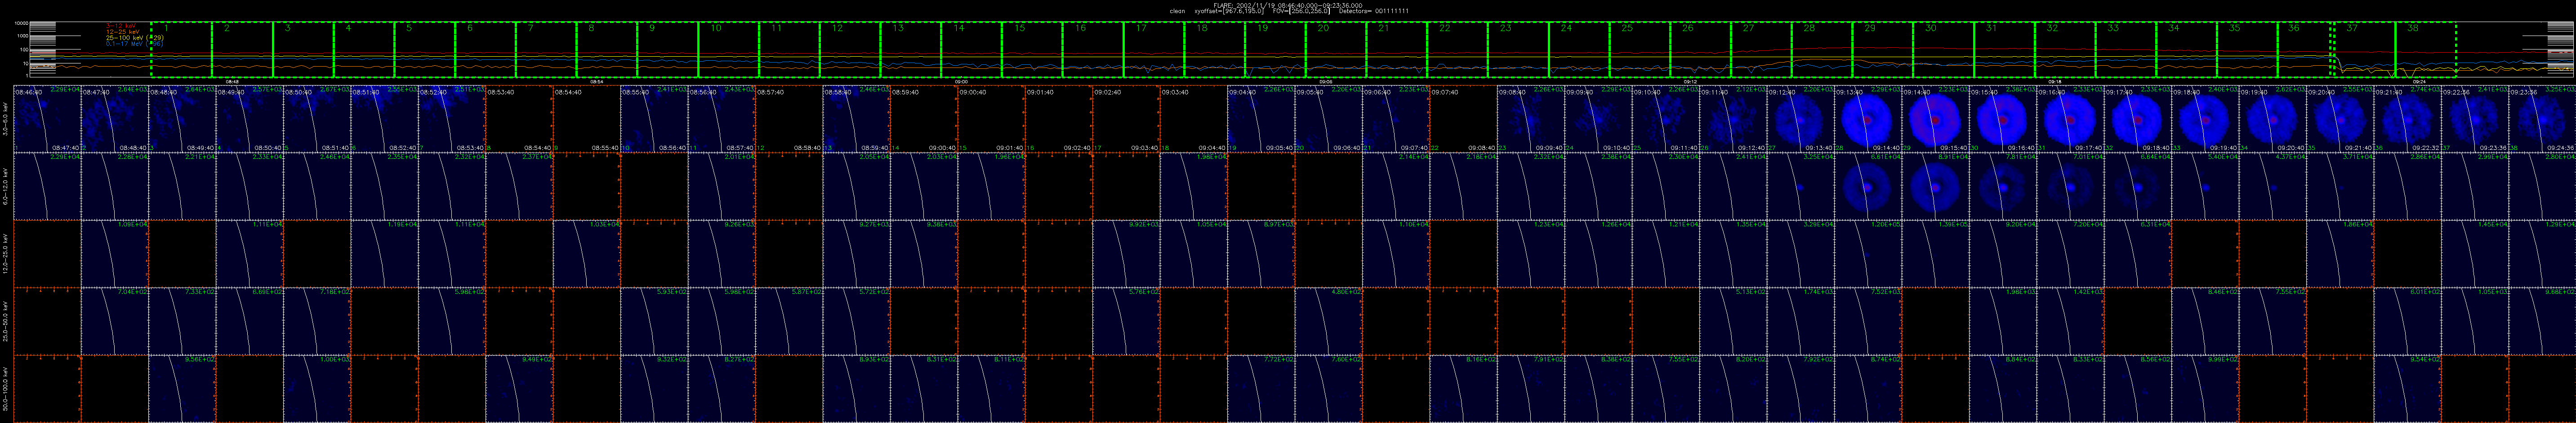This screenshot has height=423, width=2576.
Task: Open the 3-6 keV image starting 09:22:36
Action: click(2474, 118)
